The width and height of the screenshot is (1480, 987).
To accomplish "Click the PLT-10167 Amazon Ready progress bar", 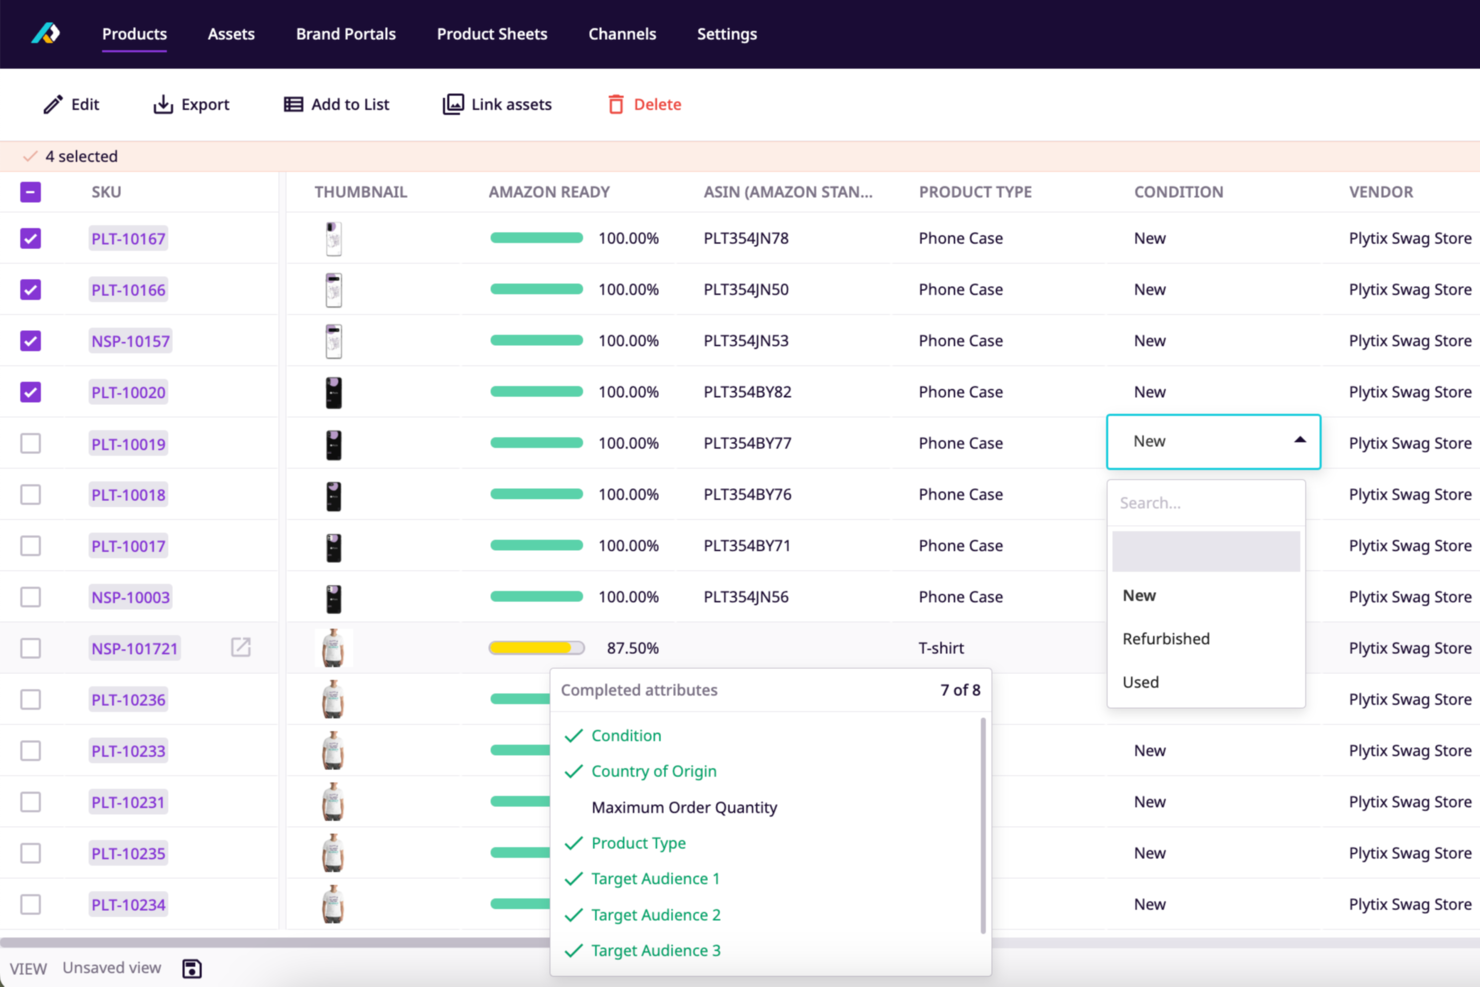I will click(536, 238).
